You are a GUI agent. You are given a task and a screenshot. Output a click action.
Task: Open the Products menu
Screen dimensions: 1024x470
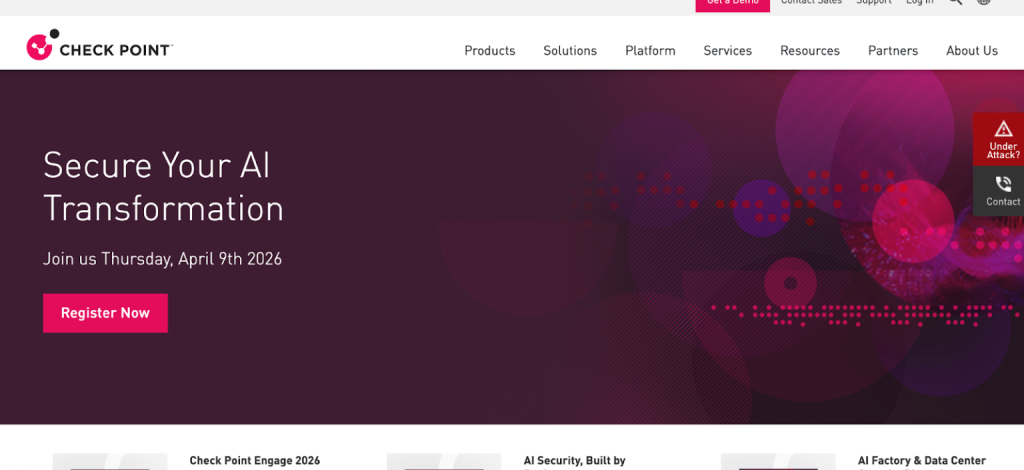pos(489,51)
